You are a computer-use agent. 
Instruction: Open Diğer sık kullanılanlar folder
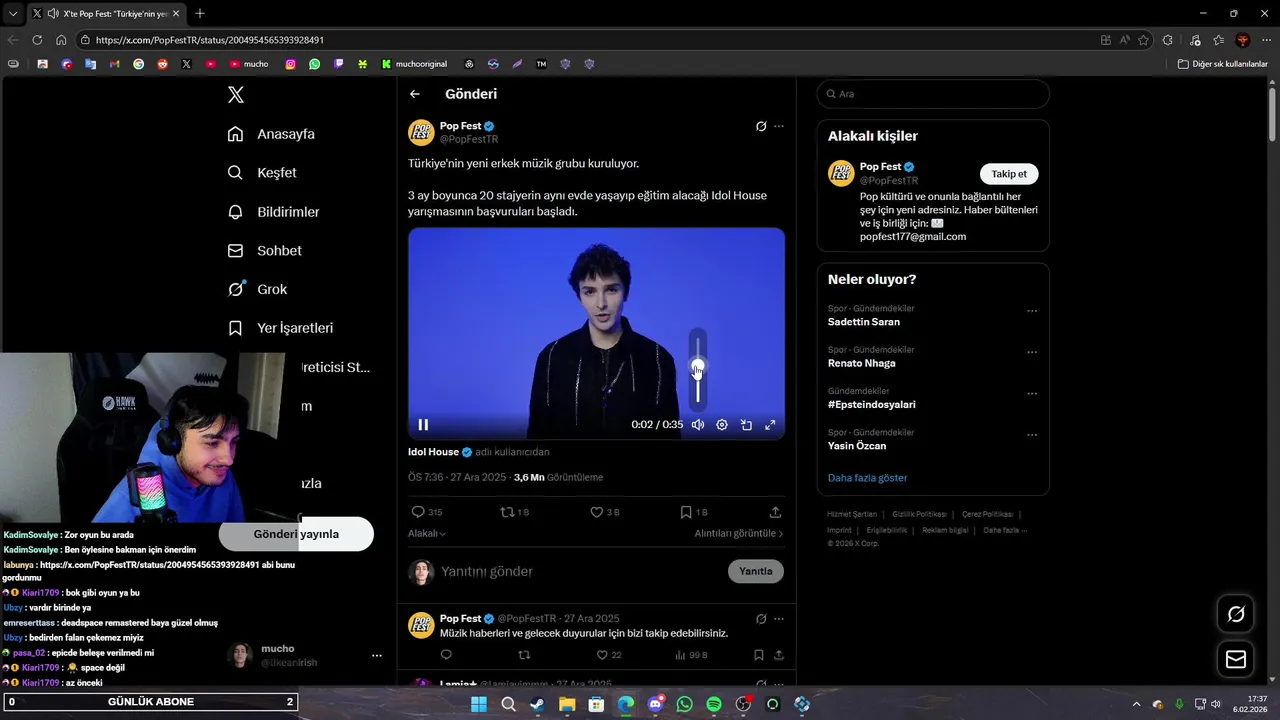[1222, 64]
